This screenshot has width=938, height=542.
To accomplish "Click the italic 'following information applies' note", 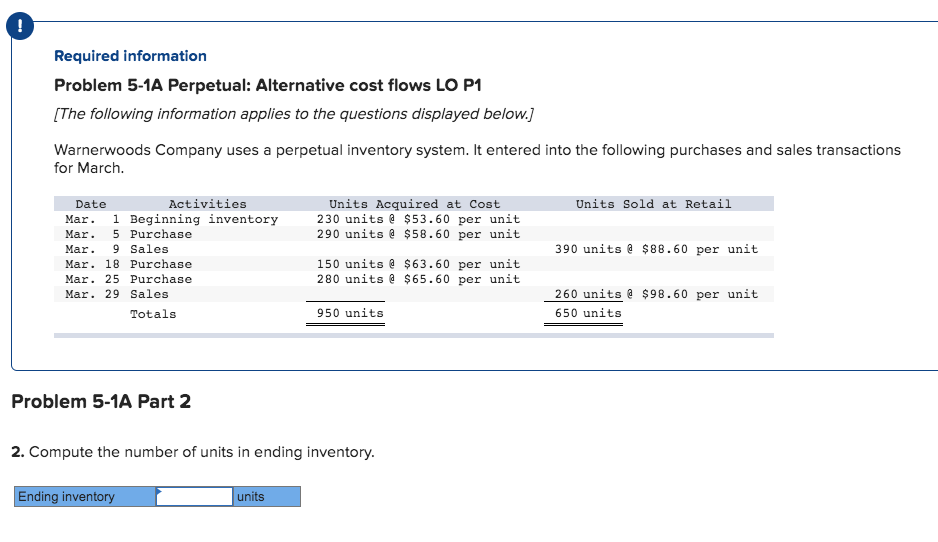I will pos(294,114).
